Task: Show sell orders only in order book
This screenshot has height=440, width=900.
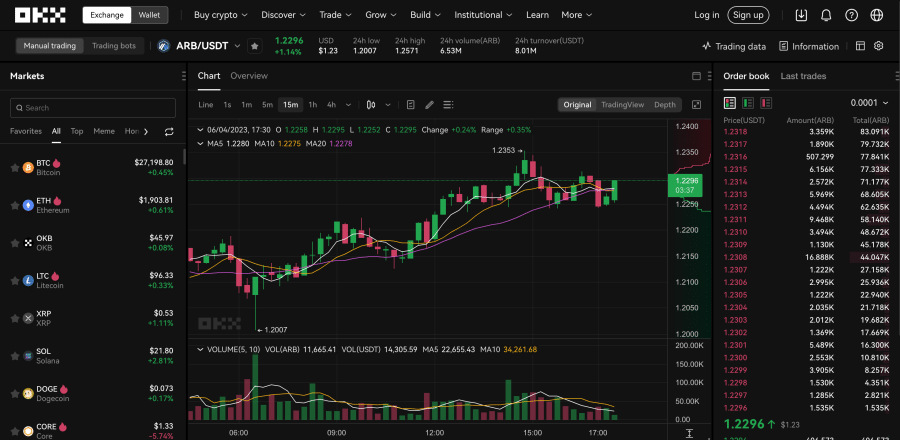Action: pyautogui.click(x=765, y=102)
